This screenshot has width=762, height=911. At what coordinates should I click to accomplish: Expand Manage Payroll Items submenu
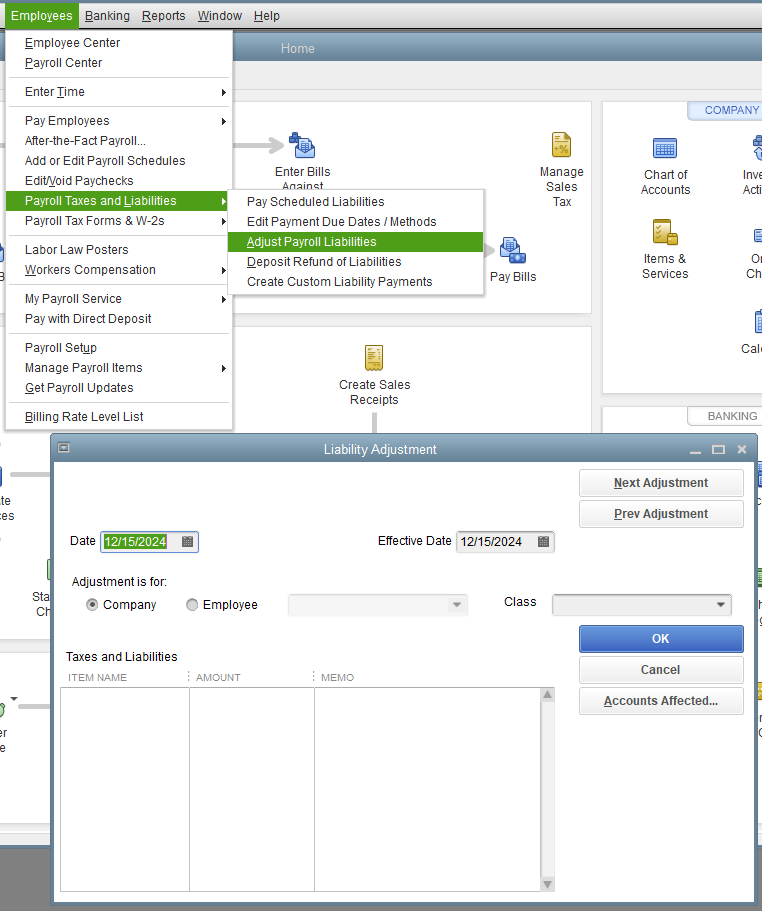pos(224,368)
